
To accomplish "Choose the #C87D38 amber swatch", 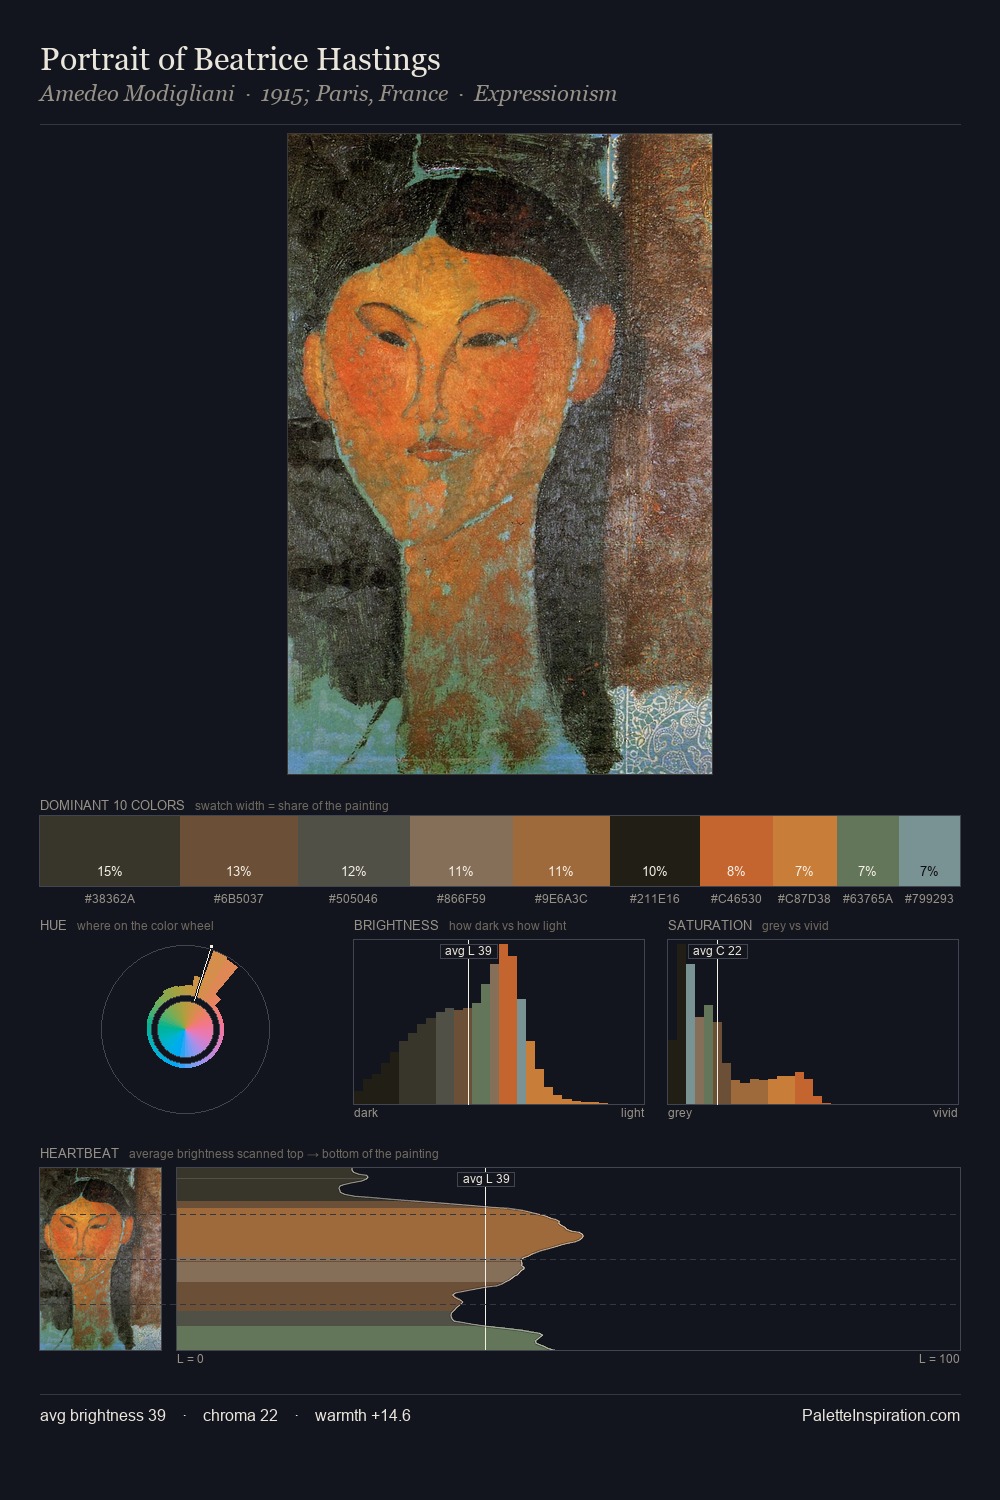I will pos(805,851).
